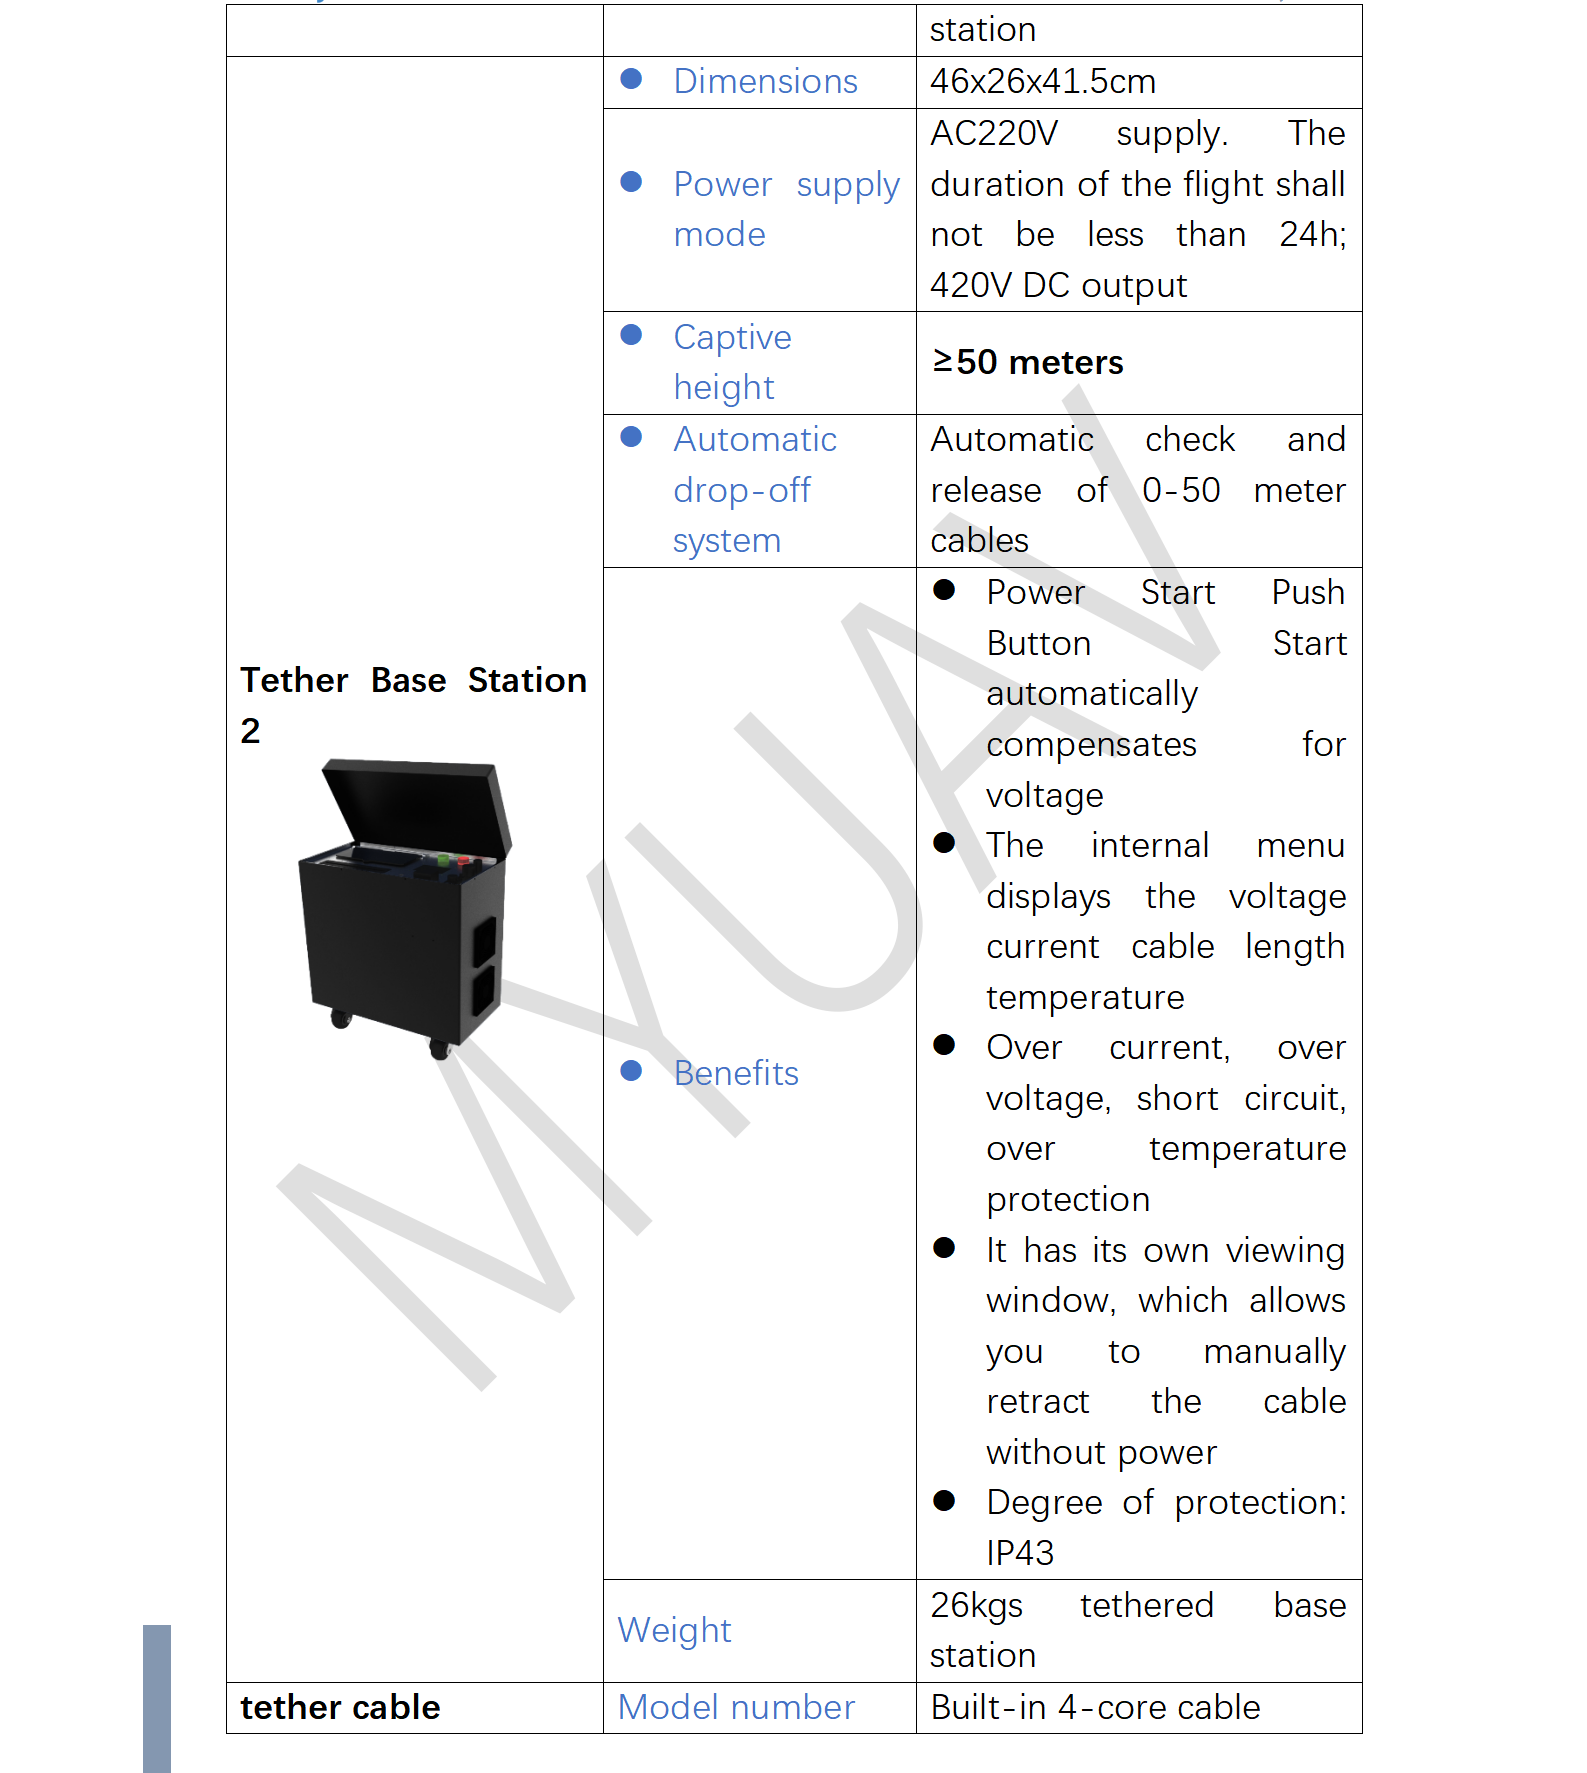Click the blue bullet beside Dimensions
Screen dimensions: 1587x1773
631,79
